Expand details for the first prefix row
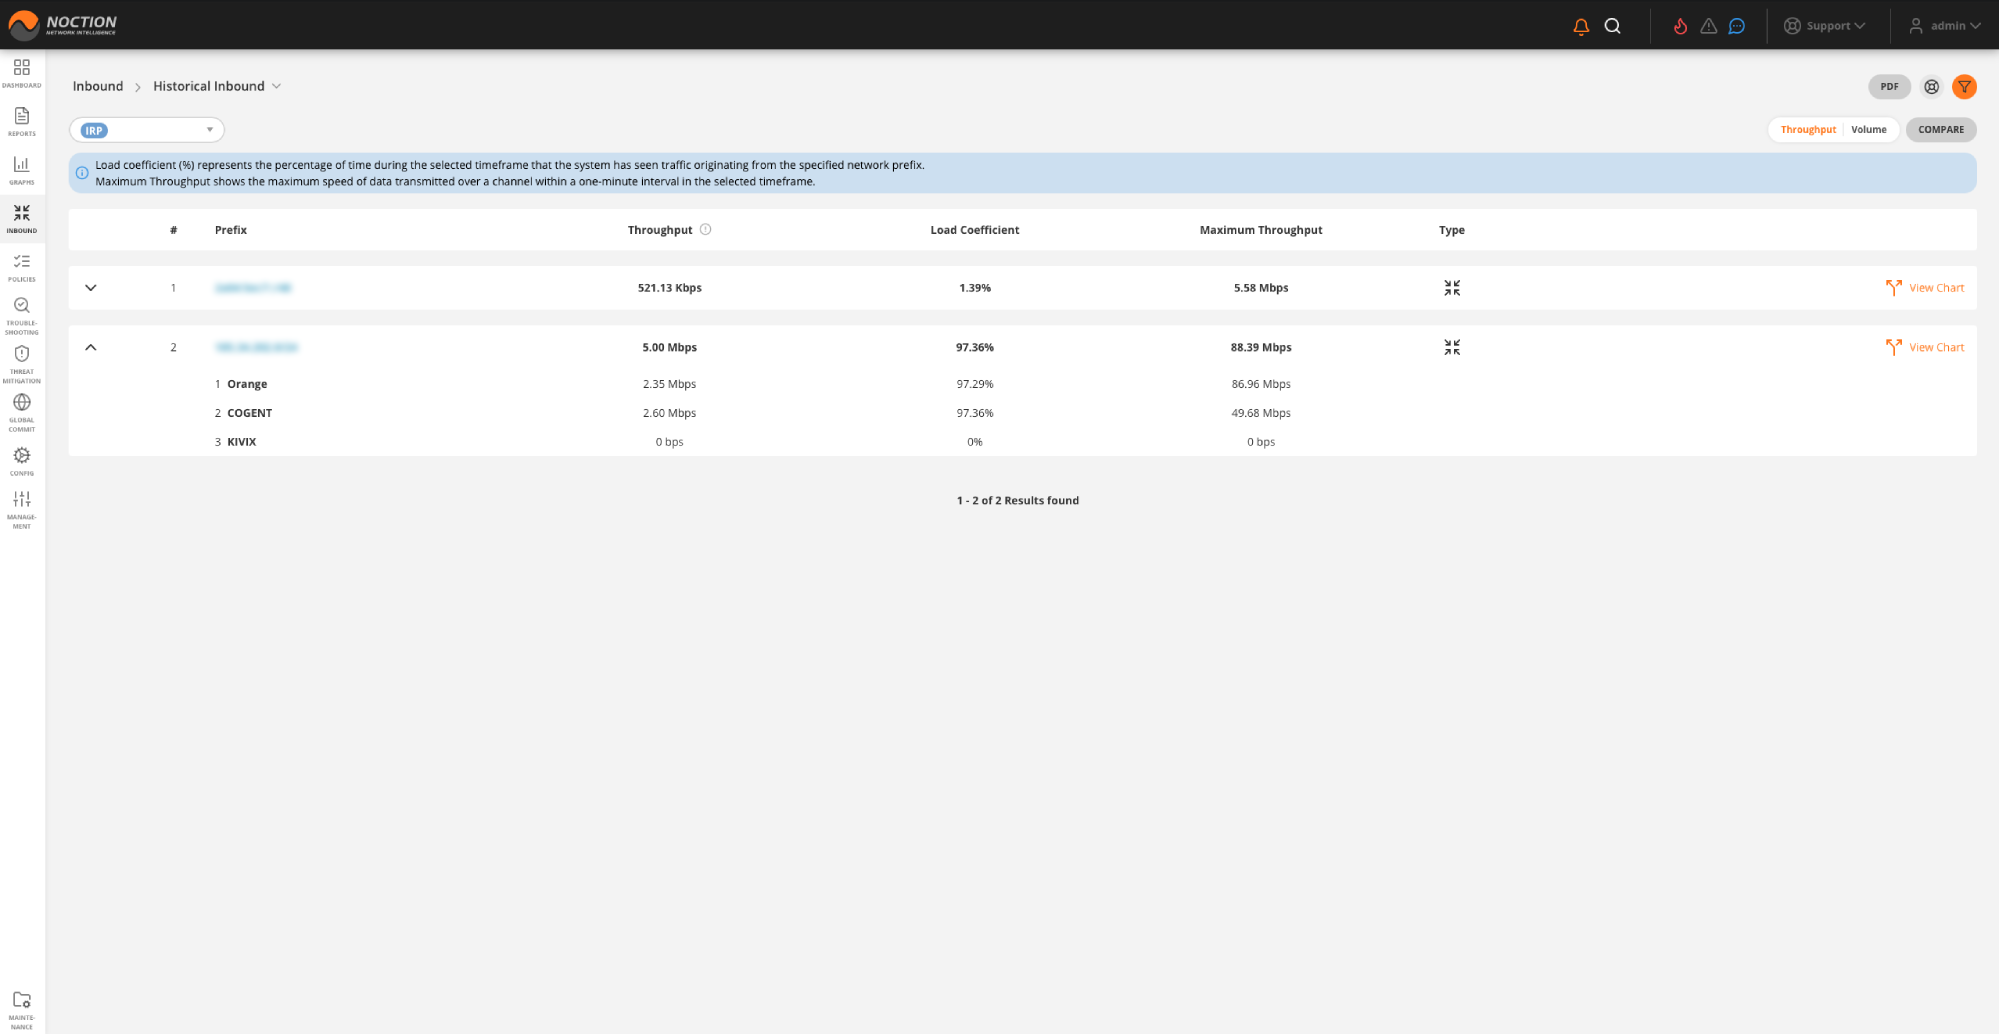Screen dimensions: 1999x1034 [91, 287]
